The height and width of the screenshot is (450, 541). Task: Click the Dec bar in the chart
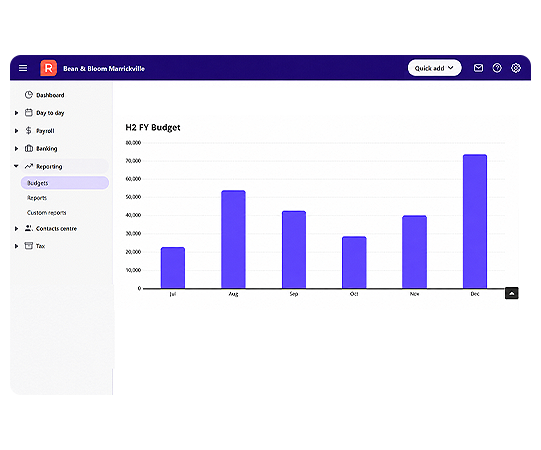pos(475,222)
